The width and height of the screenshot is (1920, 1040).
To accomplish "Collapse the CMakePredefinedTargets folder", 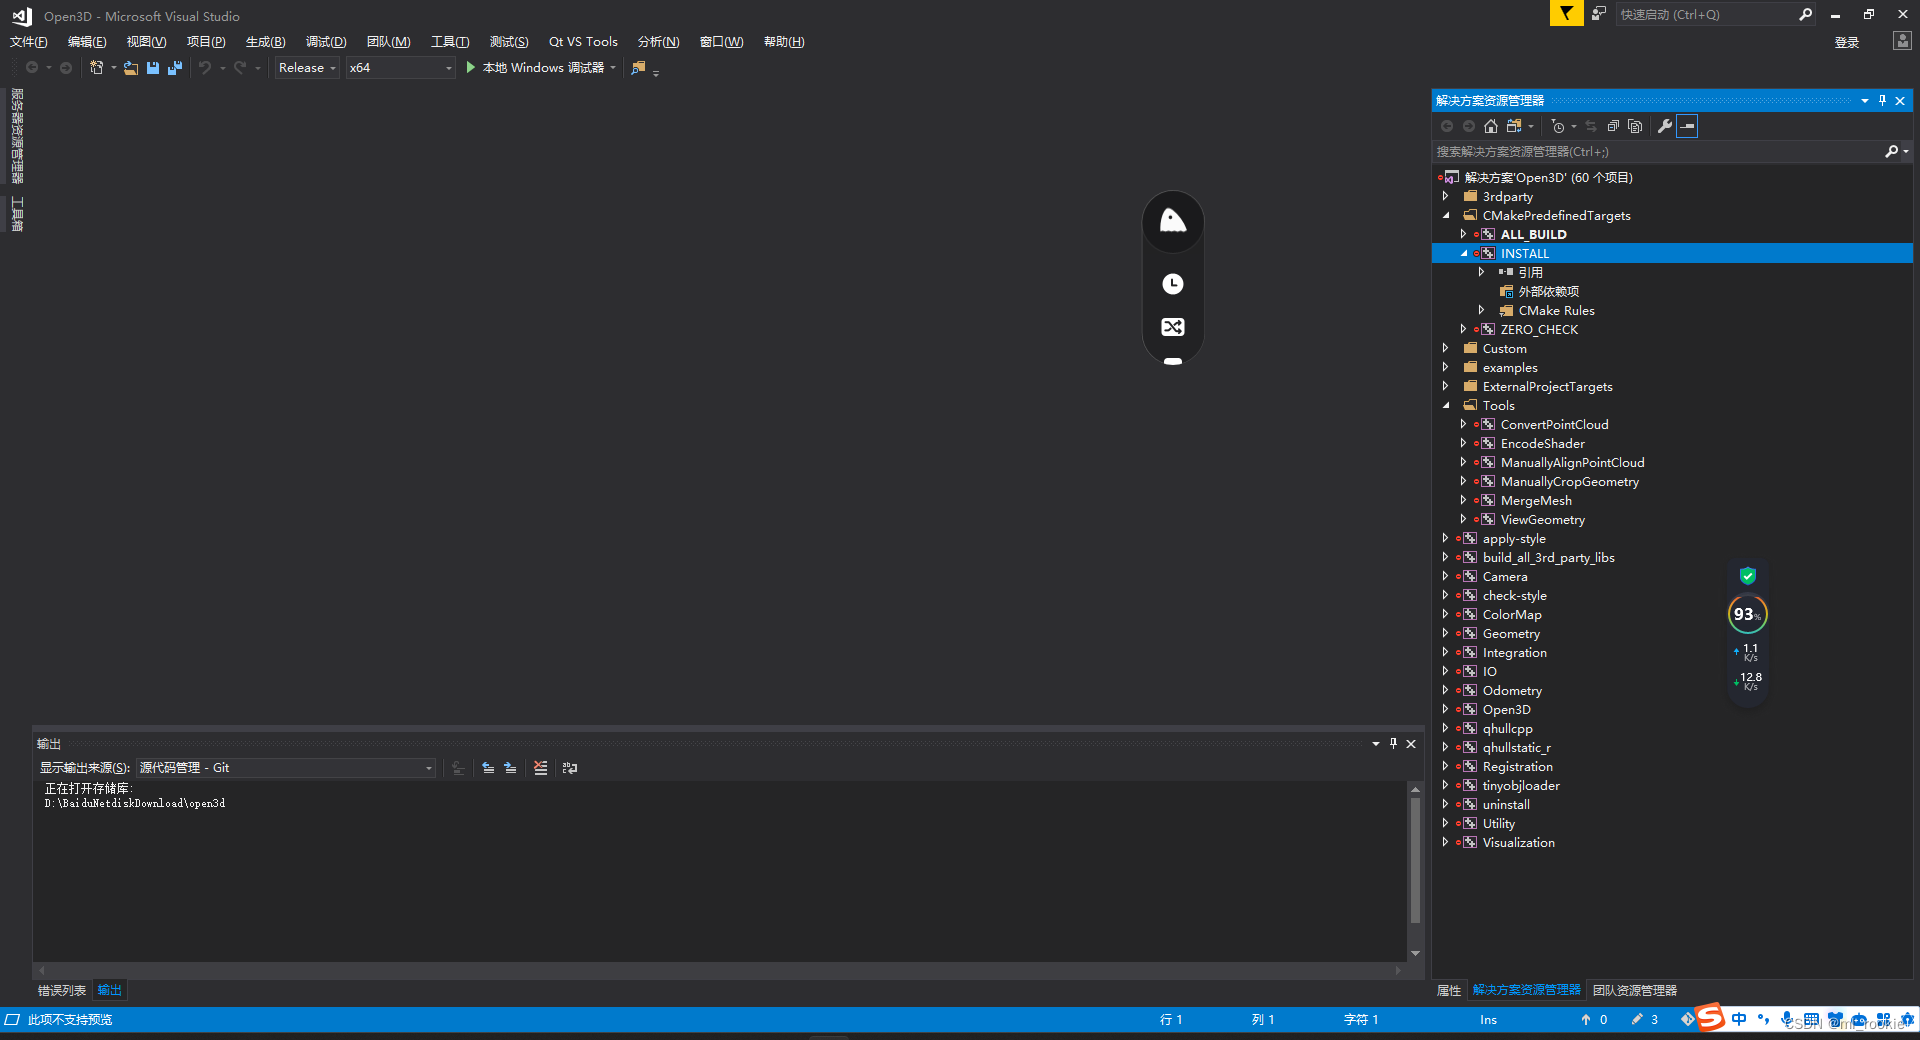I will pos(1446,216).
